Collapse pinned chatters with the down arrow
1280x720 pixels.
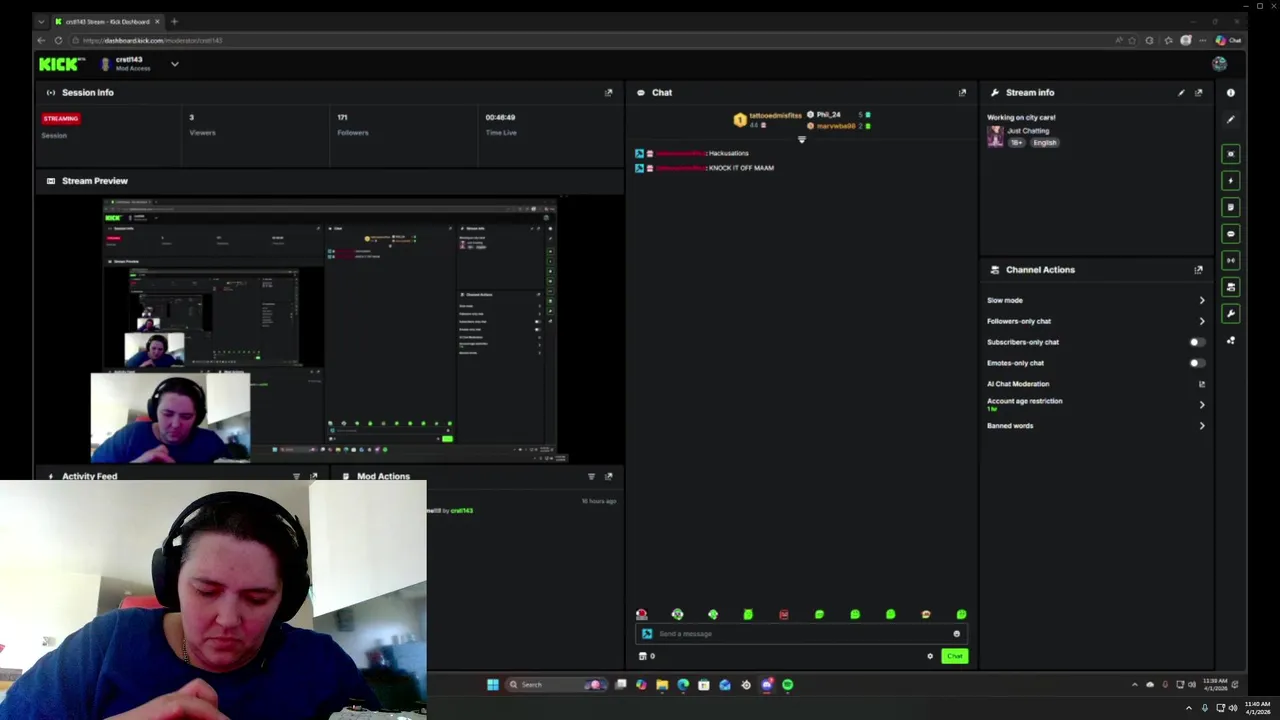(801, 140)
